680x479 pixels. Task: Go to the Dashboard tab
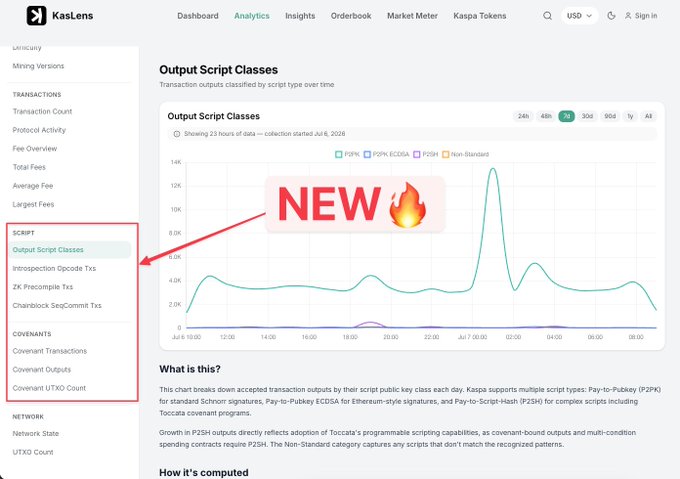[x=198, y=16]
